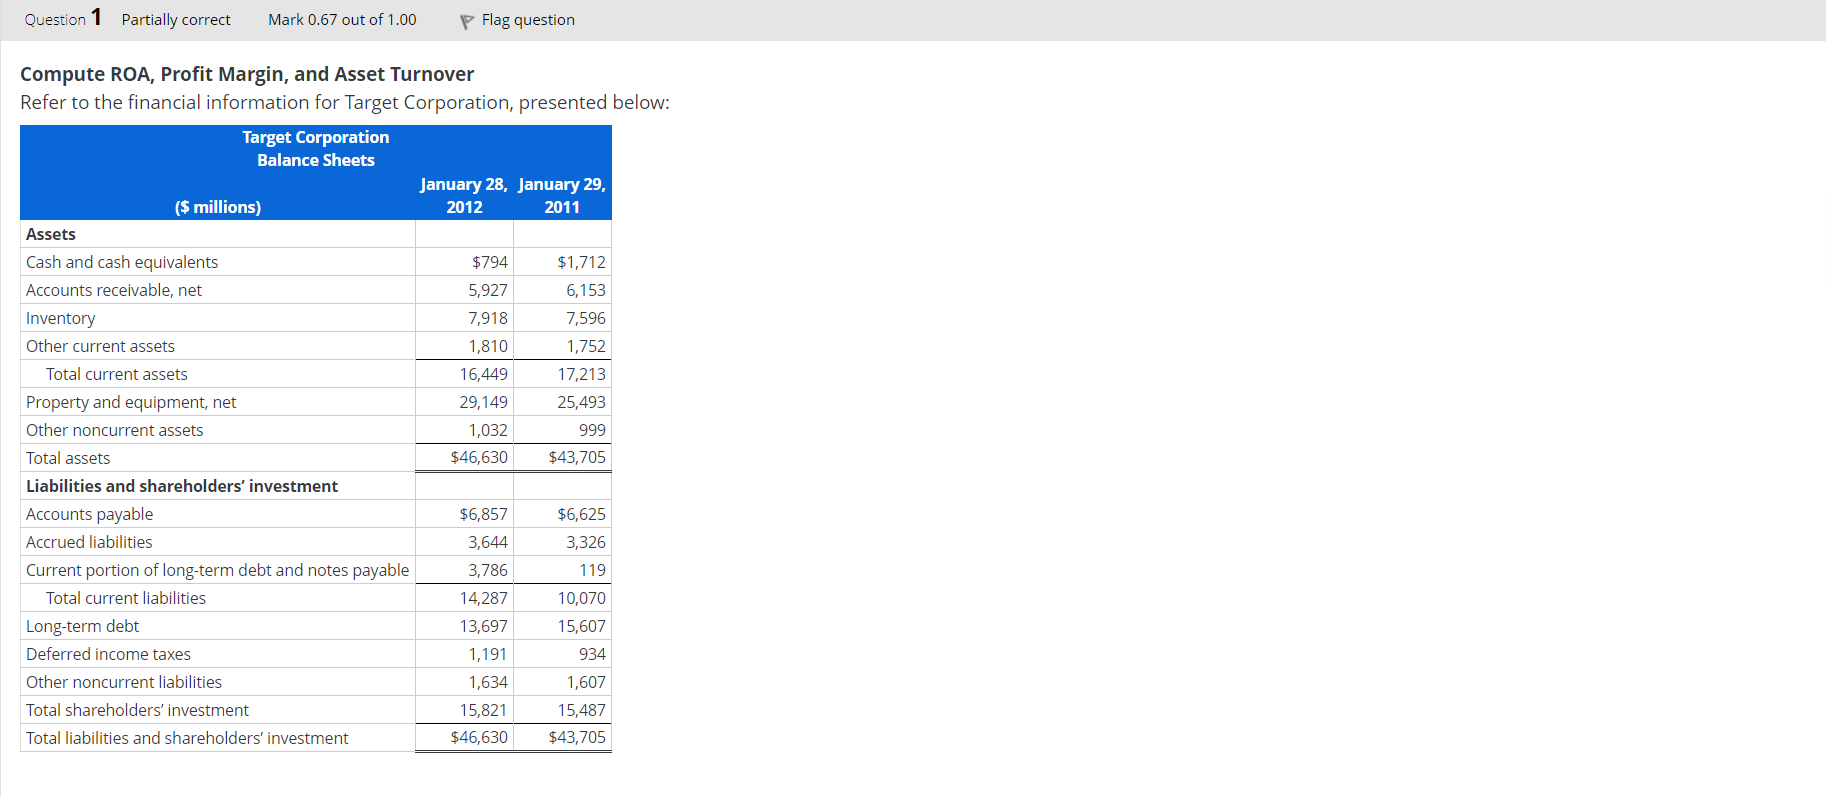Screen dimensions: 1826x796
Task: Click the 15,821 shareholders' investment value
Action: (x=484, y=710)
